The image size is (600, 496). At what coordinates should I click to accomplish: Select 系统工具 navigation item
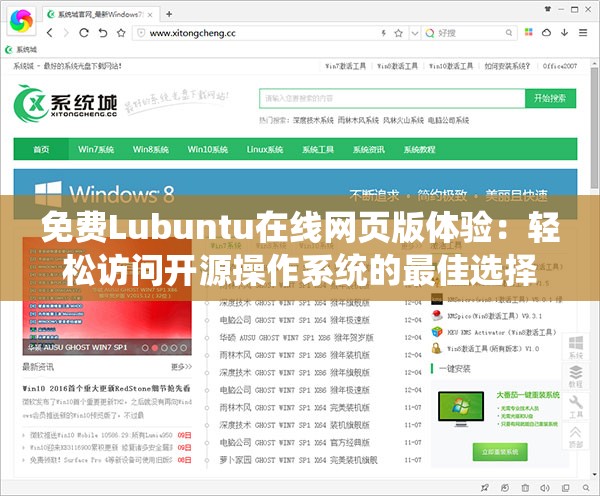pos(318,149)
